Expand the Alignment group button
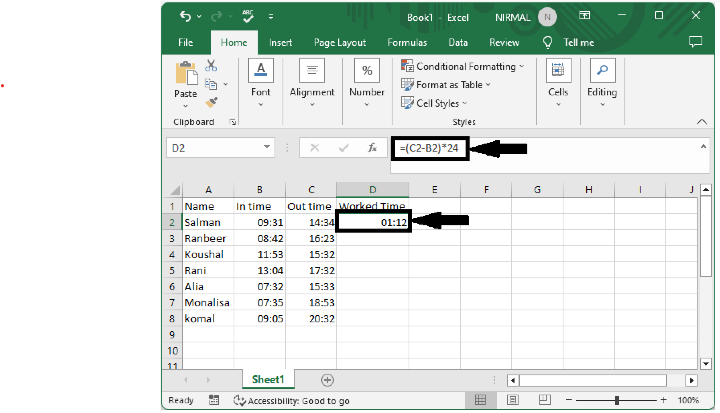 pos(312,83)
